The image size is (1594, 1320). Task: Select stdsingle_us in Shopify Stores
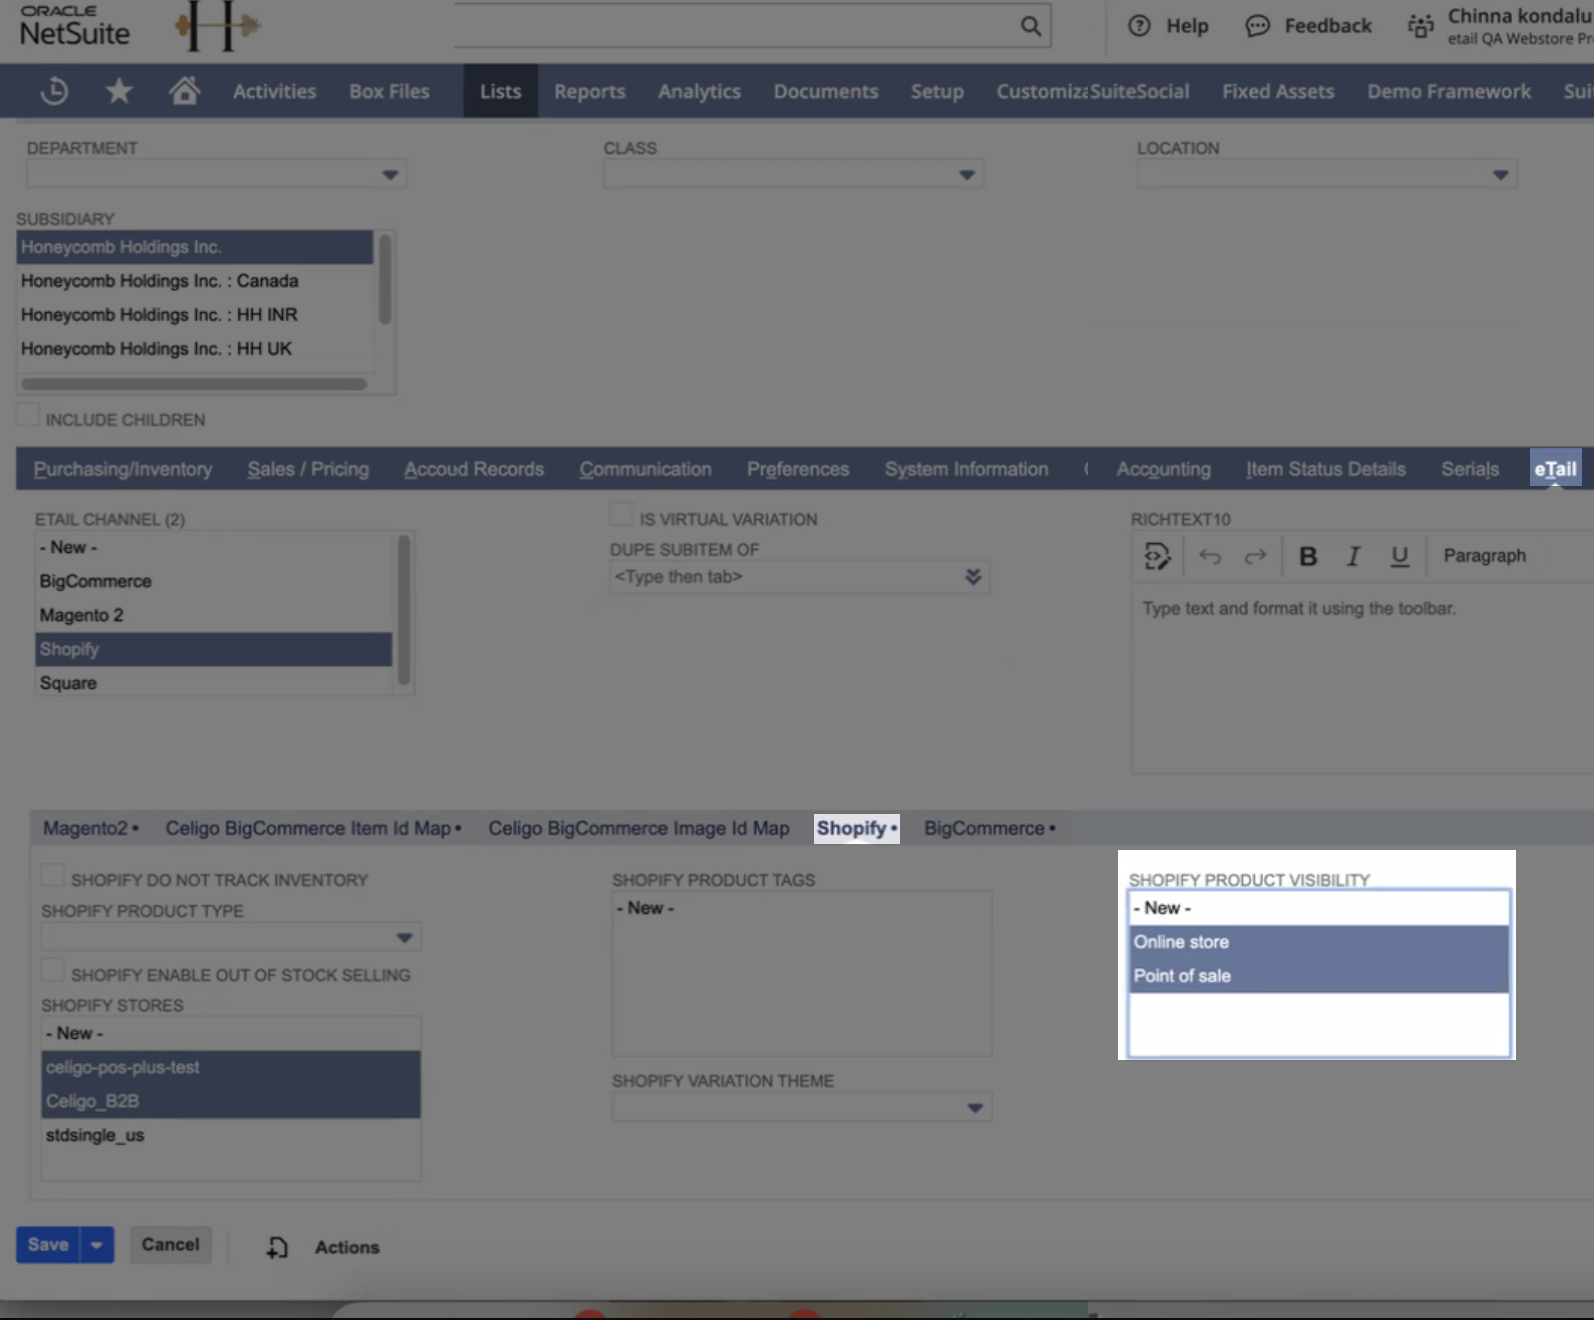[x=231, y=1135]
